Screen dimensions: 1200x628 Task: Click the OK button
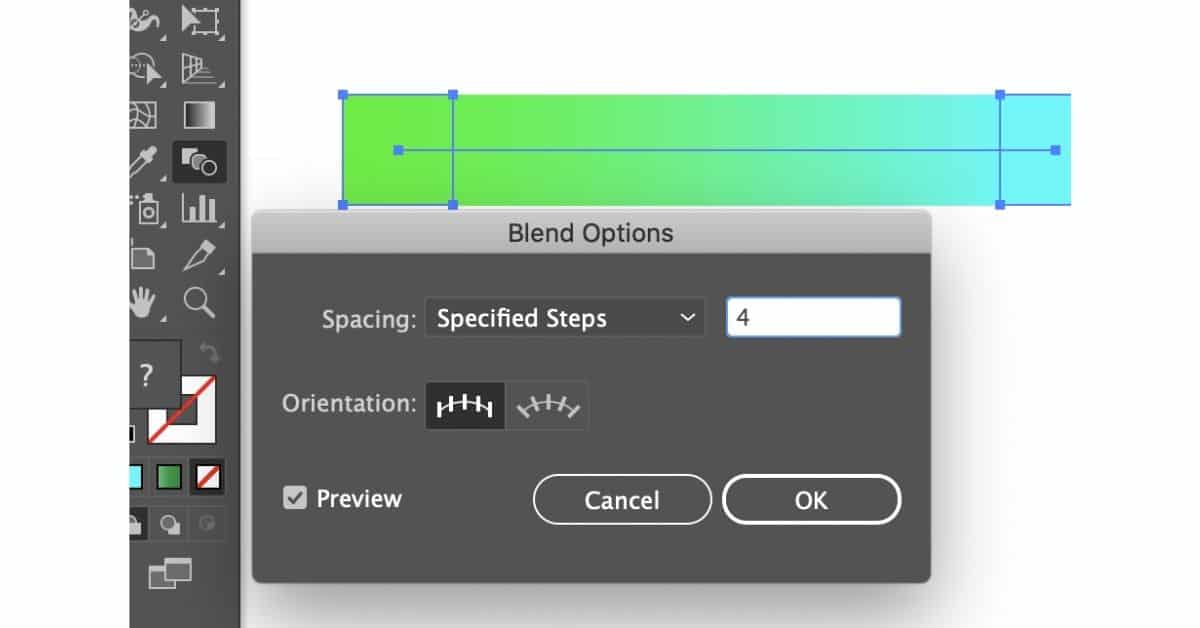click(812, 500)
